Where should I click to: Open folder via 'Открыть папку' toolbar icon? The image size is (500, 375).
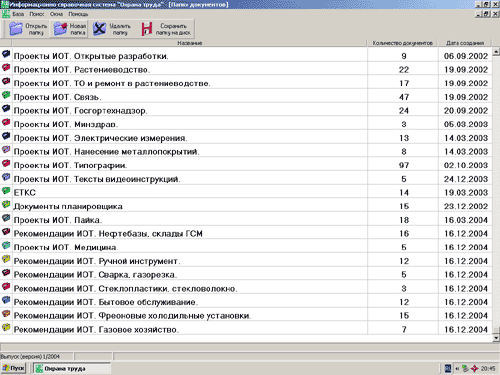point(27,29)
